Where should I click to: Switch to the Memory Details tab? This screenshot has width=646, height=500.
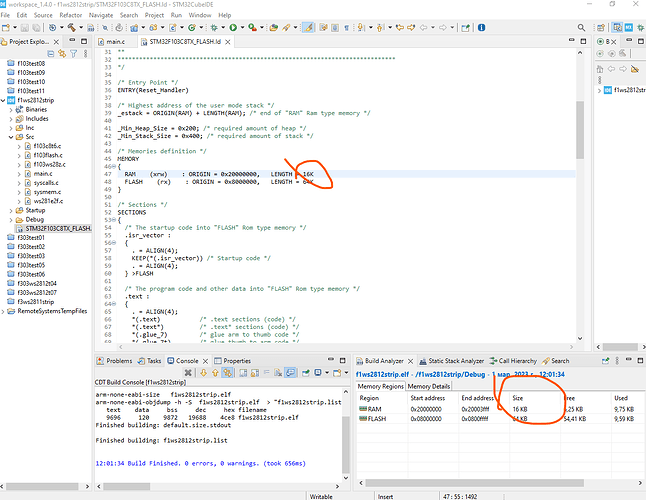coord(428,386)
